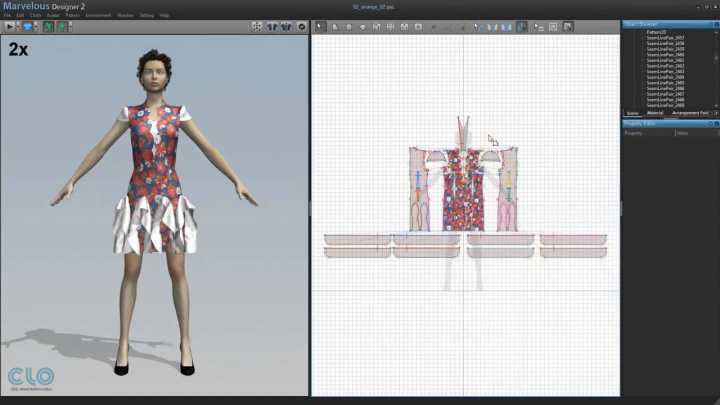Click the first green avatar icon

(x=47, y=26)
